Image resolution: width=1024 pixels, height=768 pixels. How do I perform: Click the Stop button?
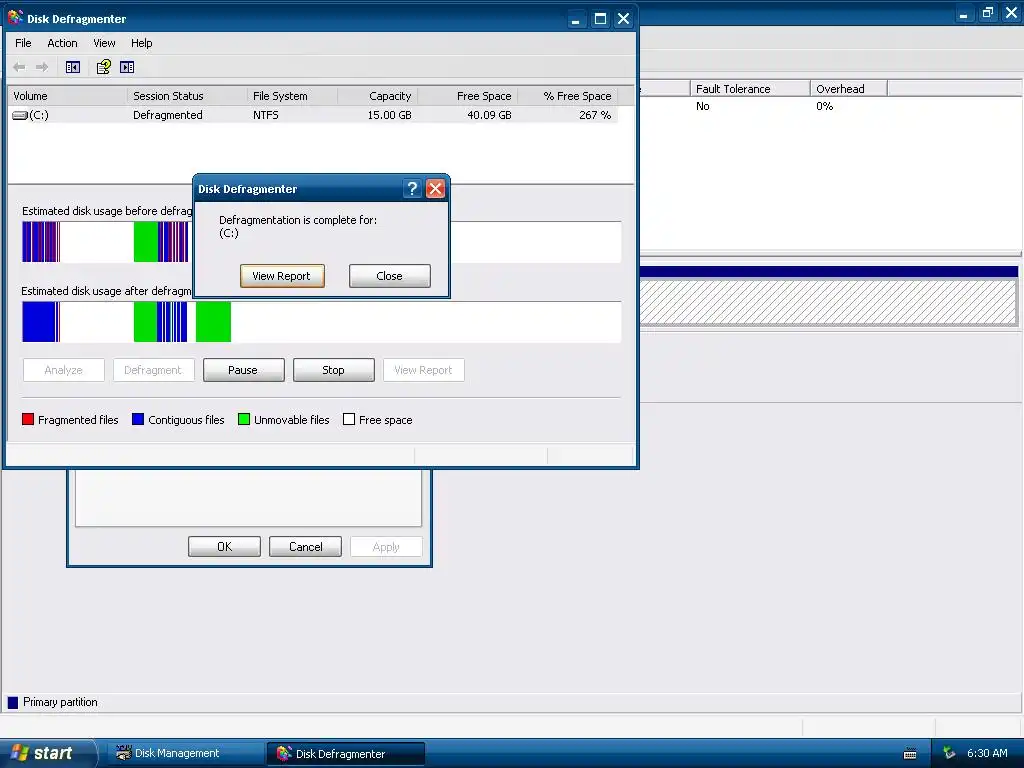(x=333, y=370)
